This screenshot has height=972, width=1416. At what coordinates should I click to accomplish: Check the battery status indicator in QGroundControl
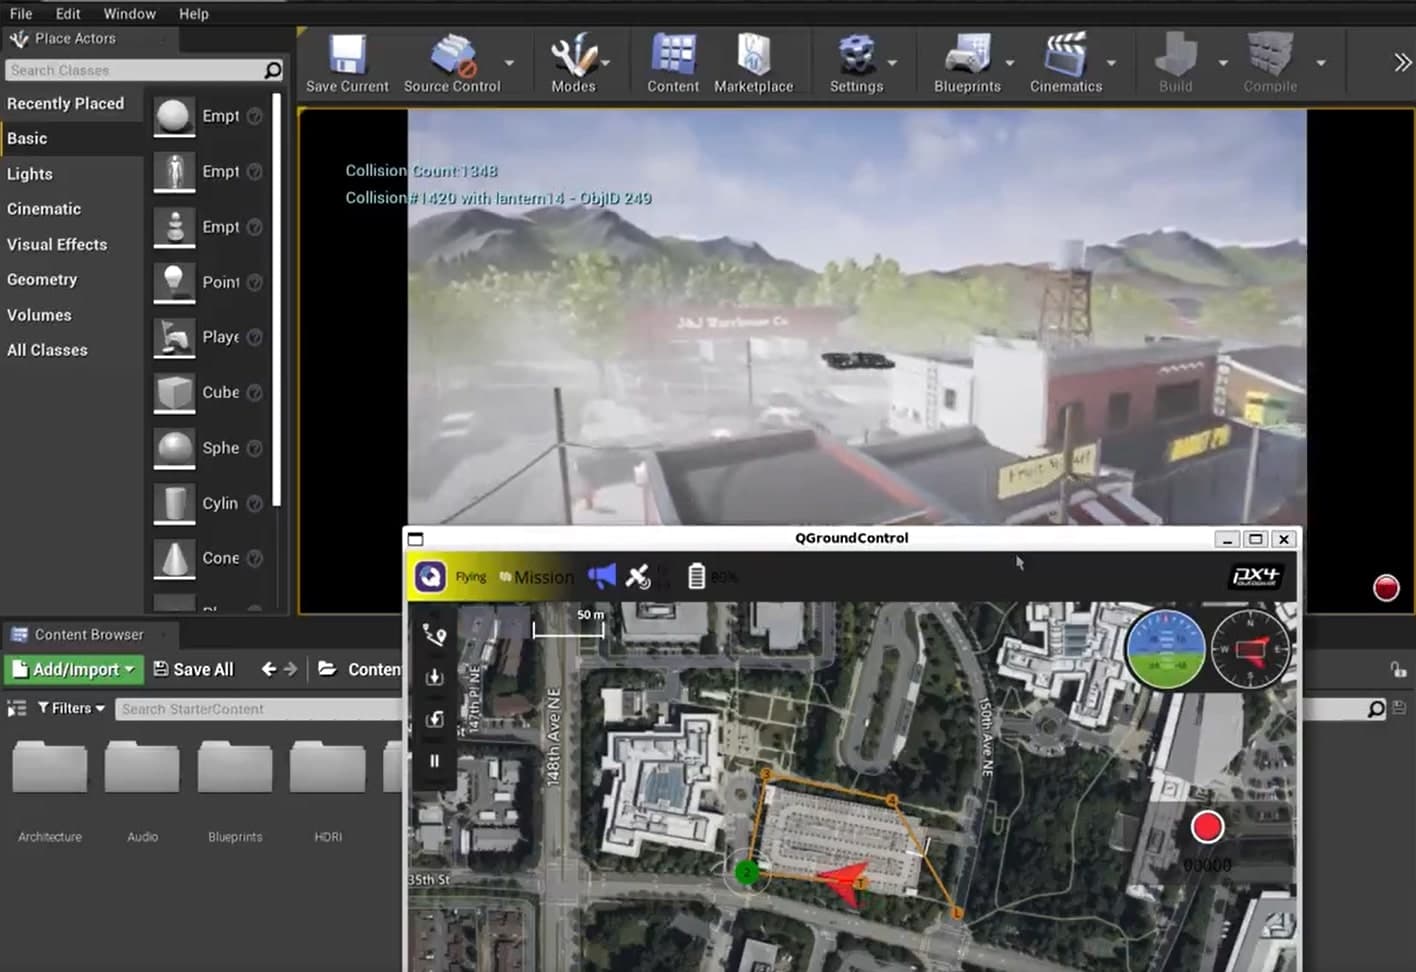coord(695,577)
